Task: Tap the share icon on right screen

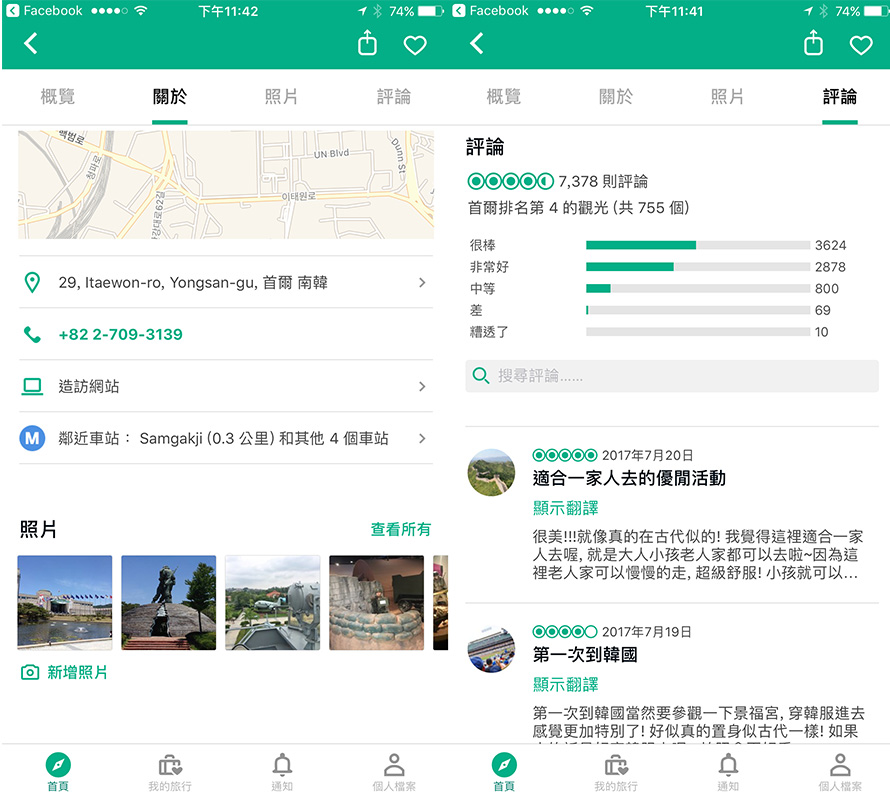Action: point(813,43)
